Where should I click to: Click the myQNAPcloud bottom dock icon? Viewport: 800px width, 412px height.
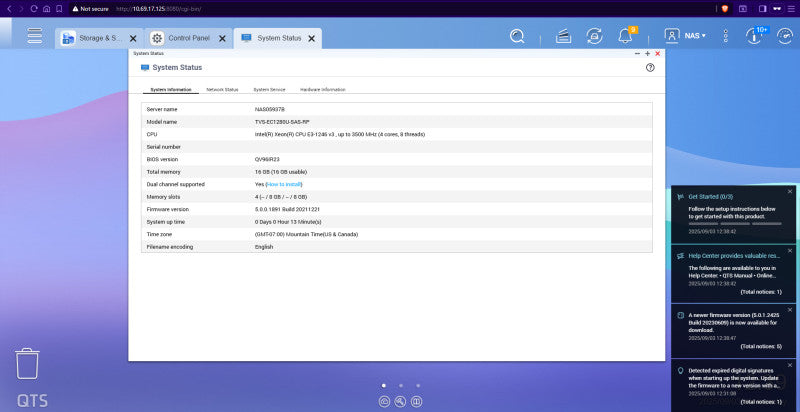click(x=384, y=402)
